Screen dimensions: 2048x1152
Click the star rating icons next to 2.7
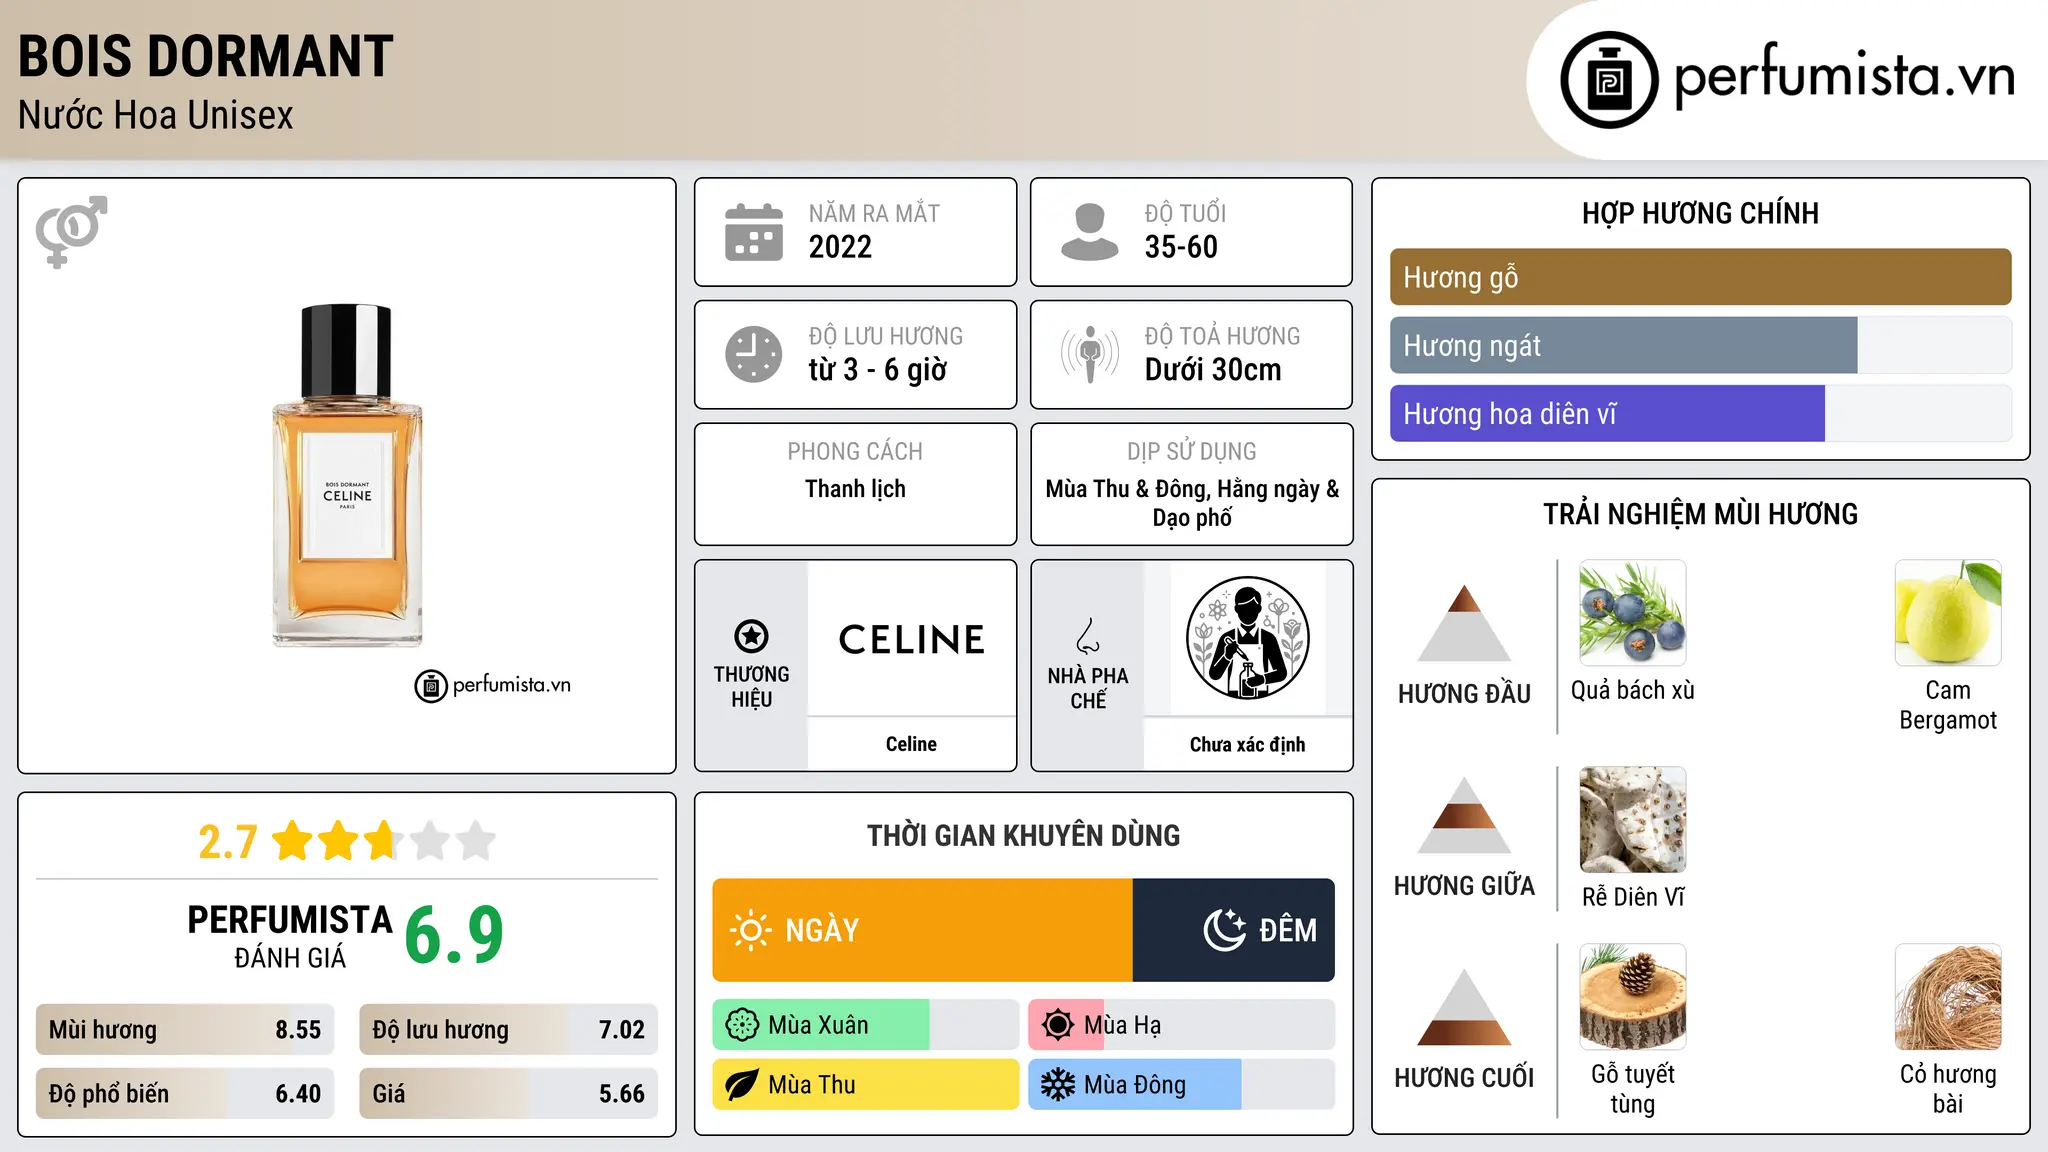pyautogui.click(x=383, y=841)
